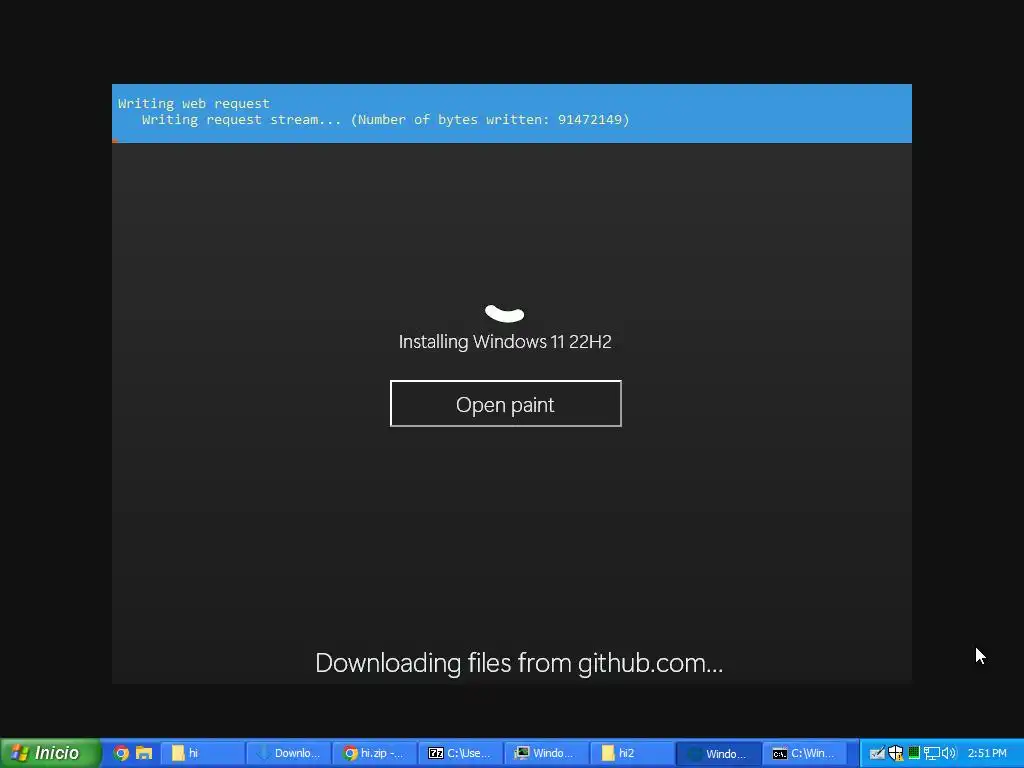The image size is (1024, 768).
Task: Open the file explorer quick launch icon
Action: [x=144, y=753]
